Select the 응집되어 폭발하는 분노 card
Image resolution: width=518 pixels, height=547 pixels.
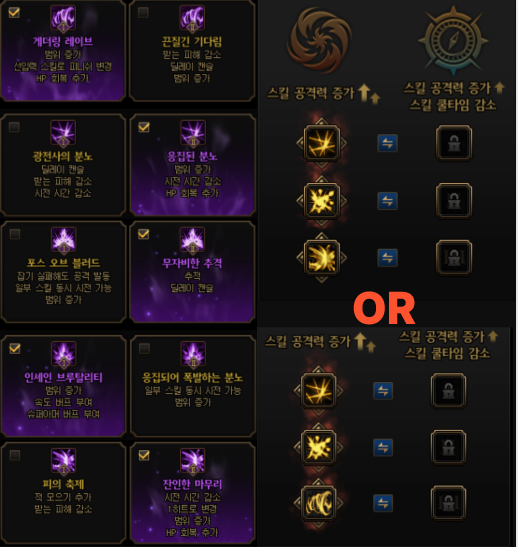pyautogui.click(x=193, y=386)
